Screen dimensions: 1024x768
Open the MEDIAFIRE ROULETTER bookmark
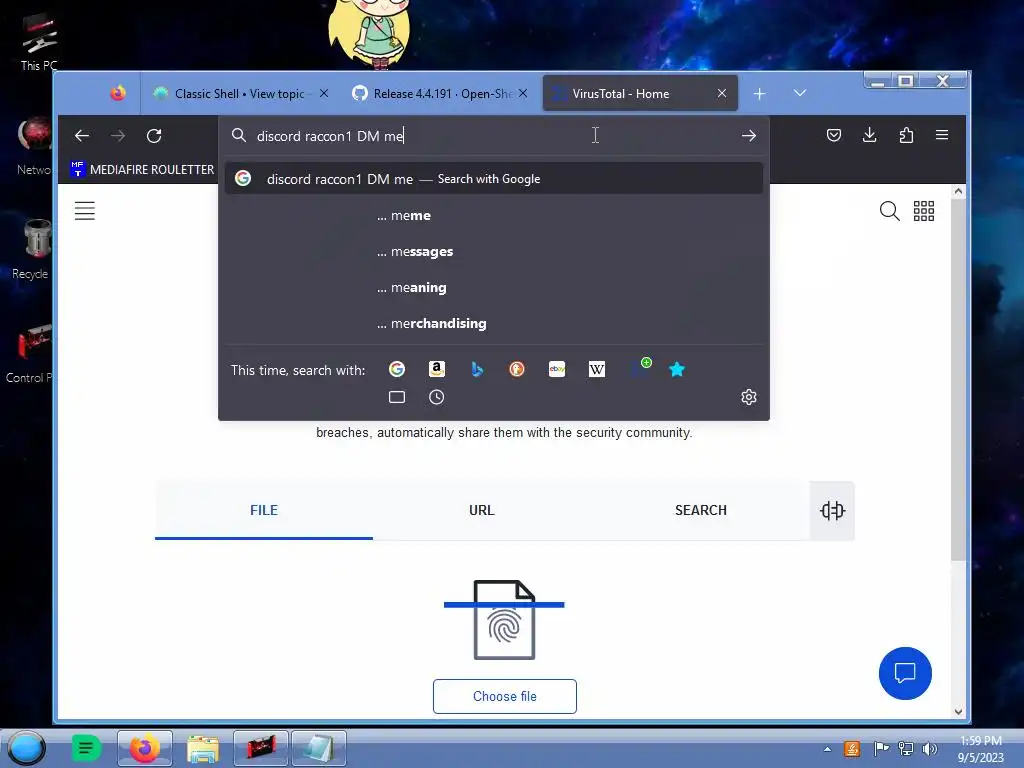tap(142, 169)
